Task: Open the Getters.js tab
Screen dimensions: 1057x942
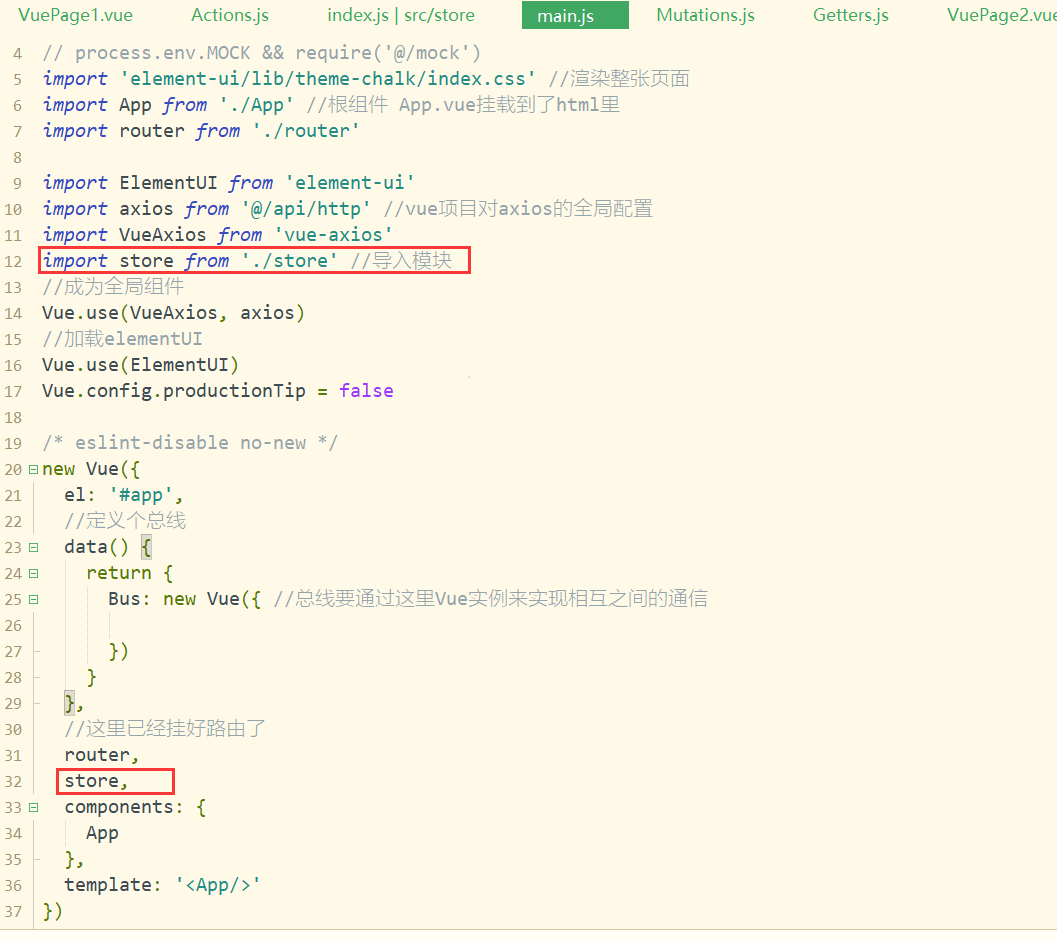Action: click(851, 15)
